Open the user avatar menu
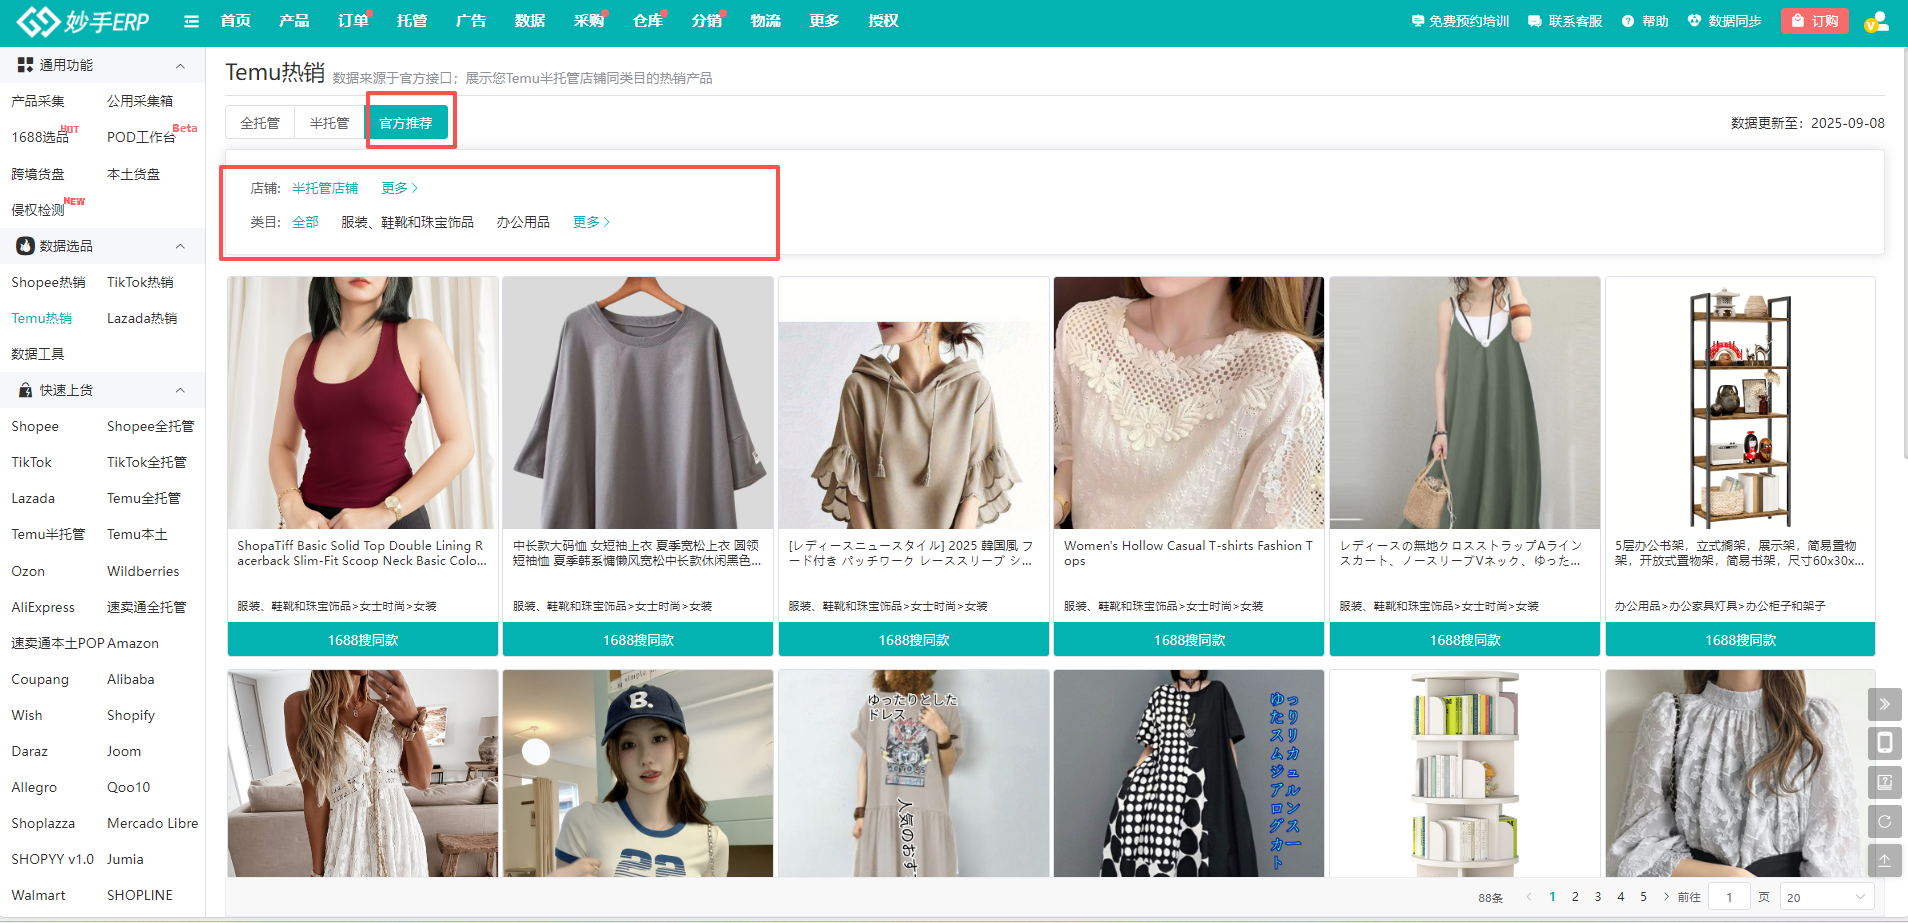Image resolution: width=1908 pixels, height=923 pixels. tap(1876, 21)
